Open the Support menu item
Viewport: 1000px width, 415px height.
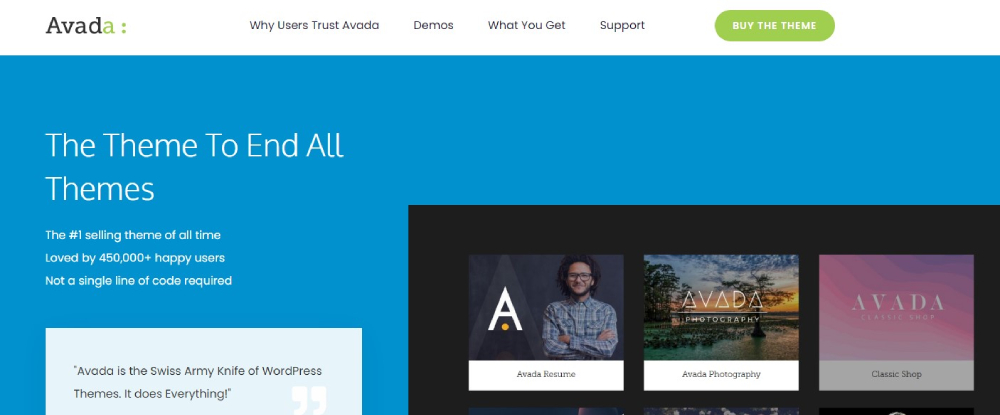(622, 26)
